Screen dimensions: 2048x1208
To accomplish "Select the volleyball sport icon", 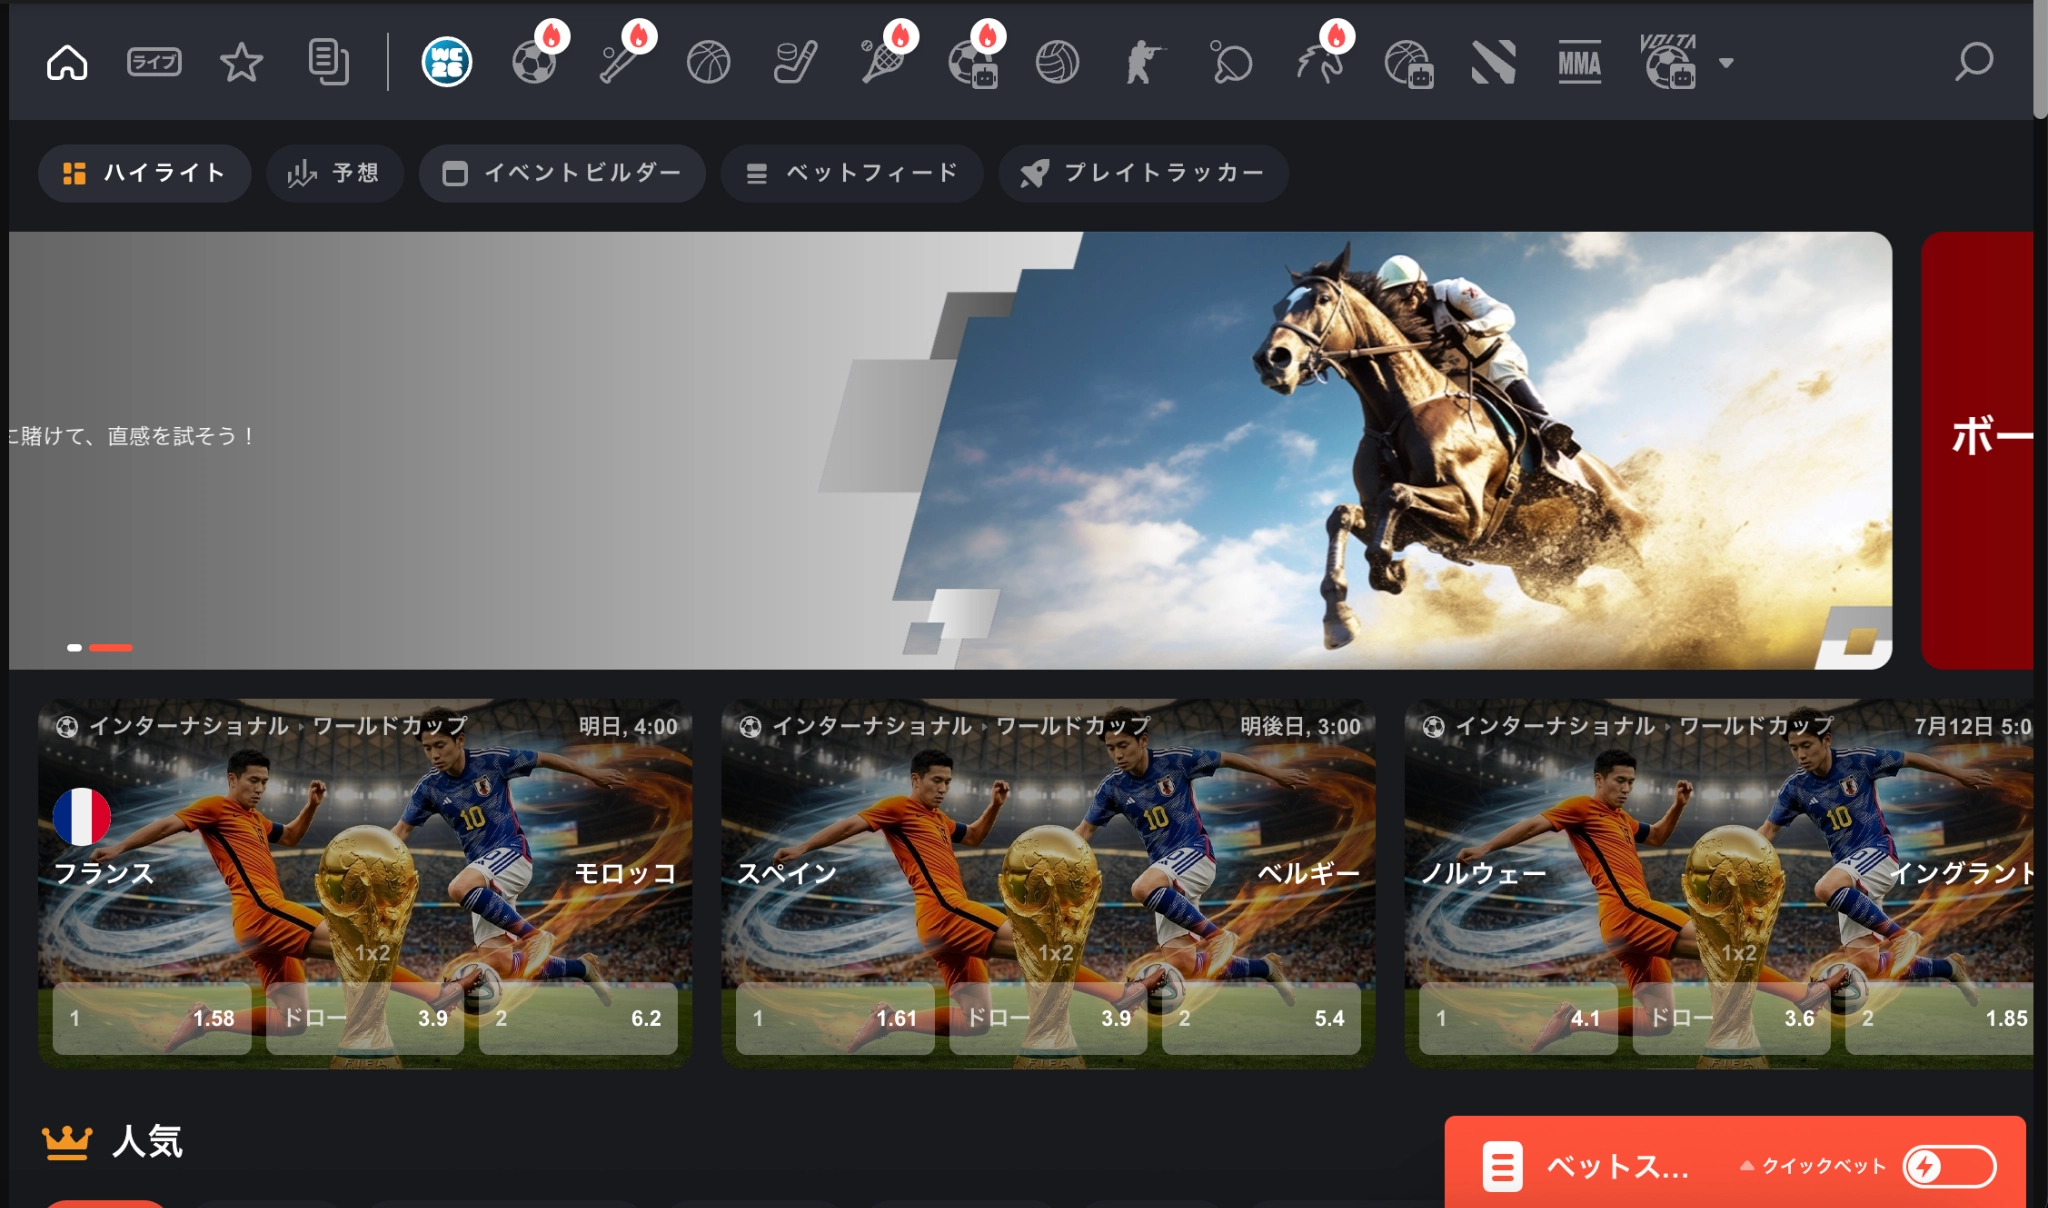I will point(1057,62).
